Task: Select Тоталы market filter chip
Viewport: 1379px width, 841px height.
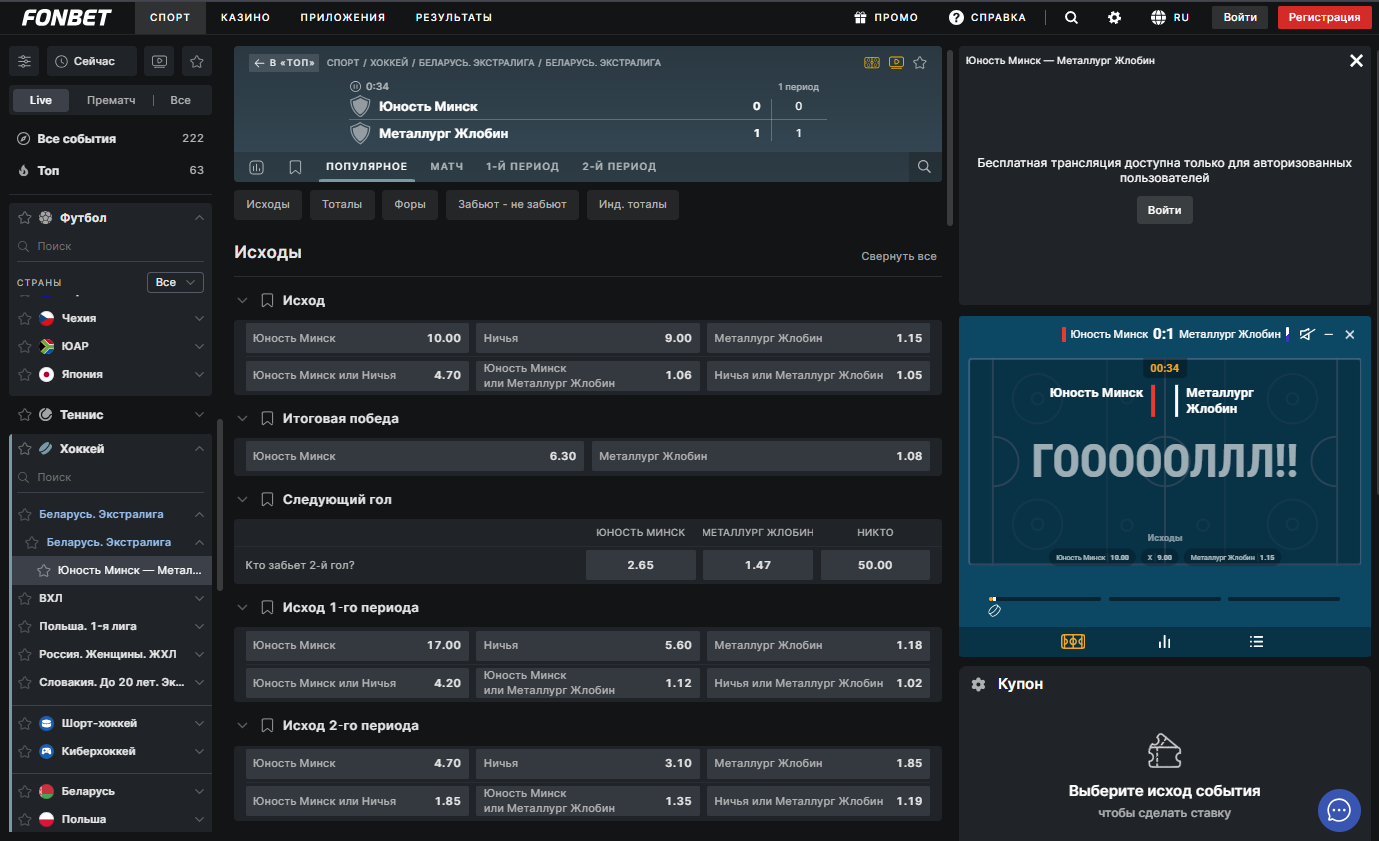Action: (342, 204)
